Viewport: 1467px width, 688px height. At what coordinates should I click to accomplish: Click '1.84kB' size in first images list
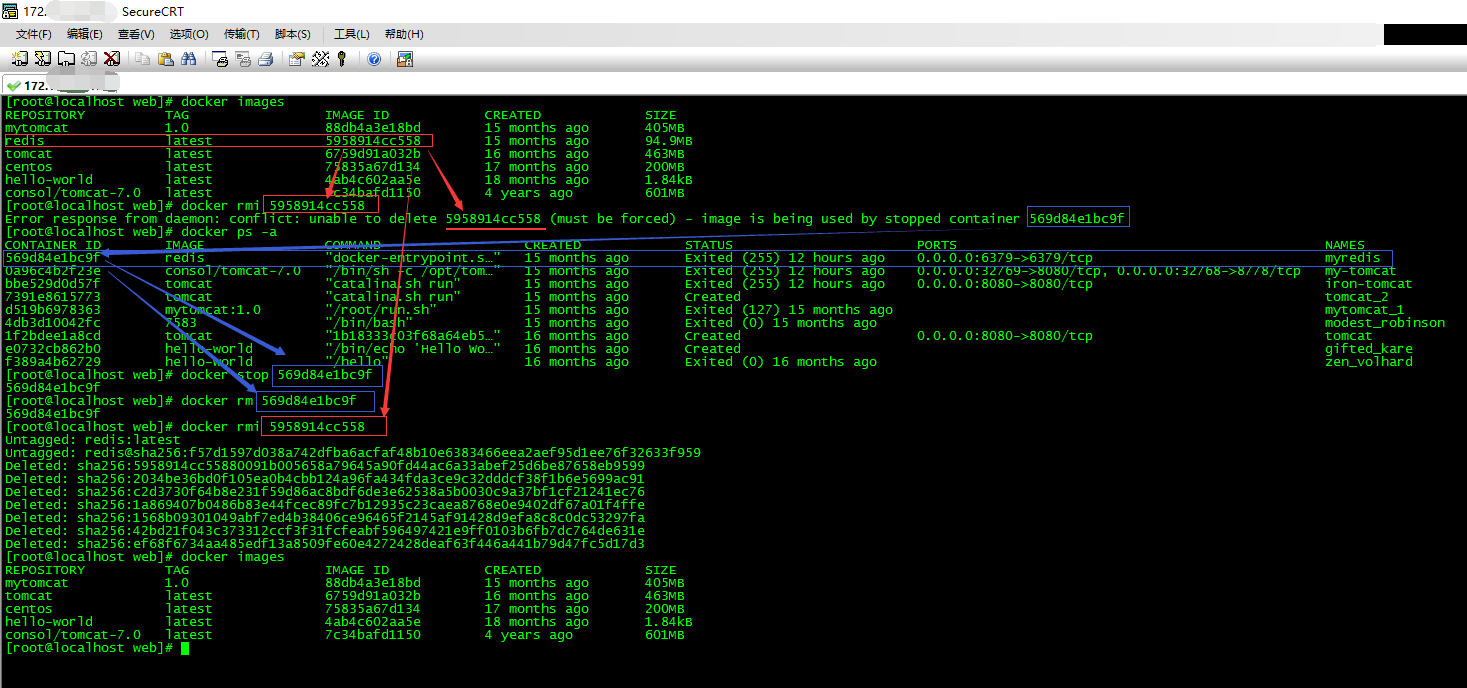point(669,180)
